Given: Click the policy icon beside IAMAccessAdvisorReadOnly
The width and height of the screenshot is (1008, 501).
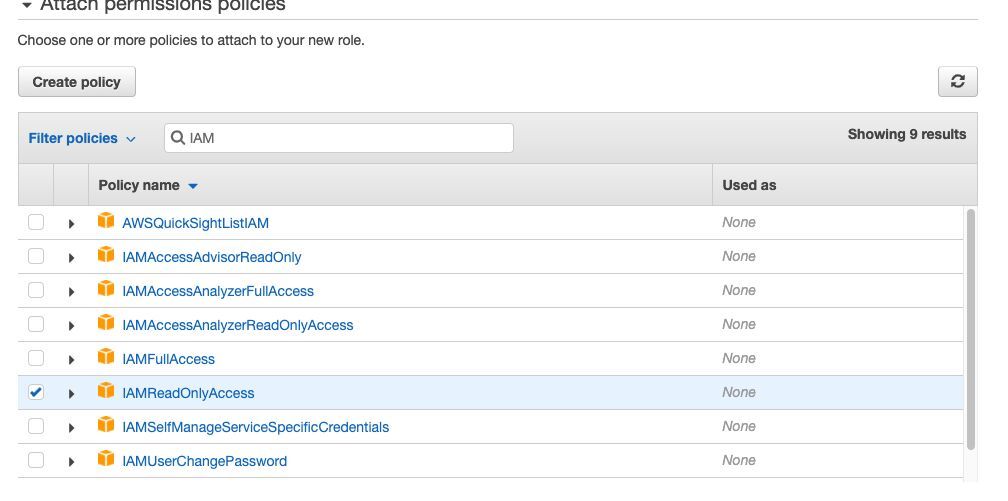Looking at the screenshot, I should pyautogui.click(x=106, y=256).
